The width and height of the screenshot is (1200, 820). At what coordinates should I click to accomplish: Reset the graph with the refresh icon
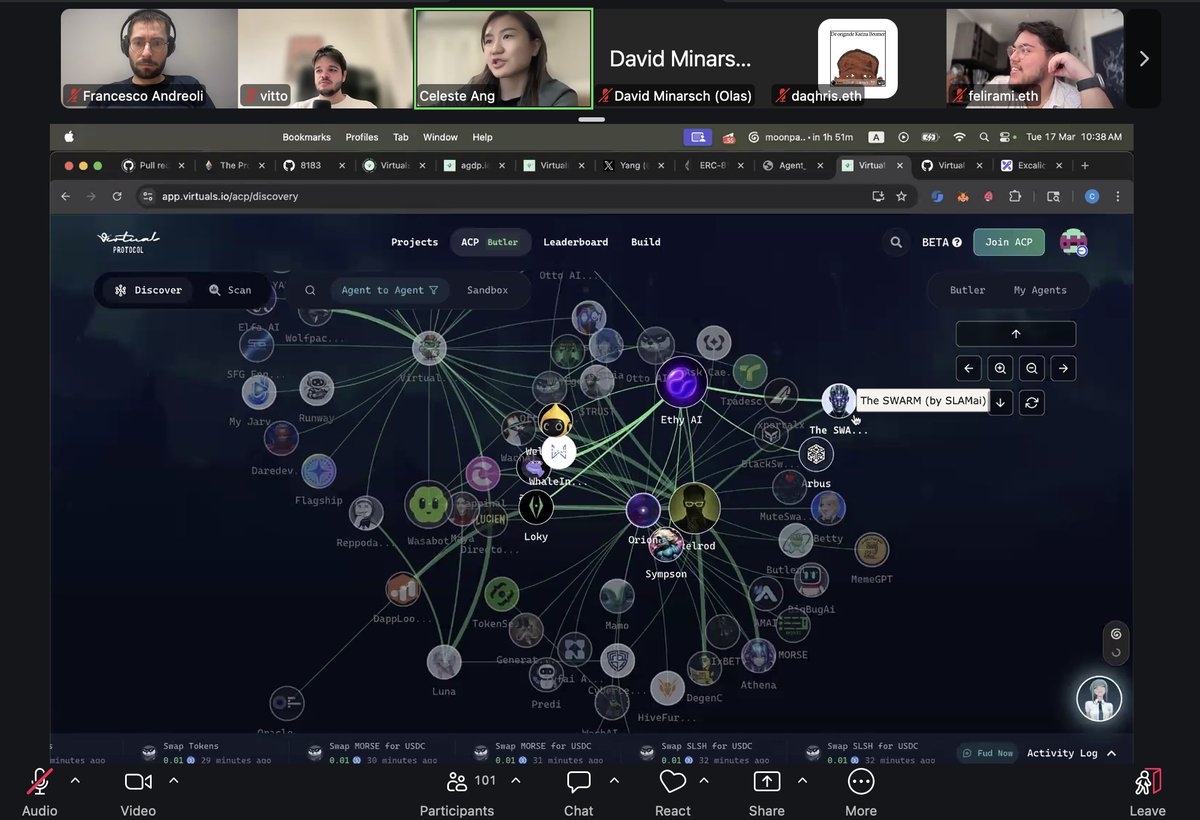[x=1032, y=402]
